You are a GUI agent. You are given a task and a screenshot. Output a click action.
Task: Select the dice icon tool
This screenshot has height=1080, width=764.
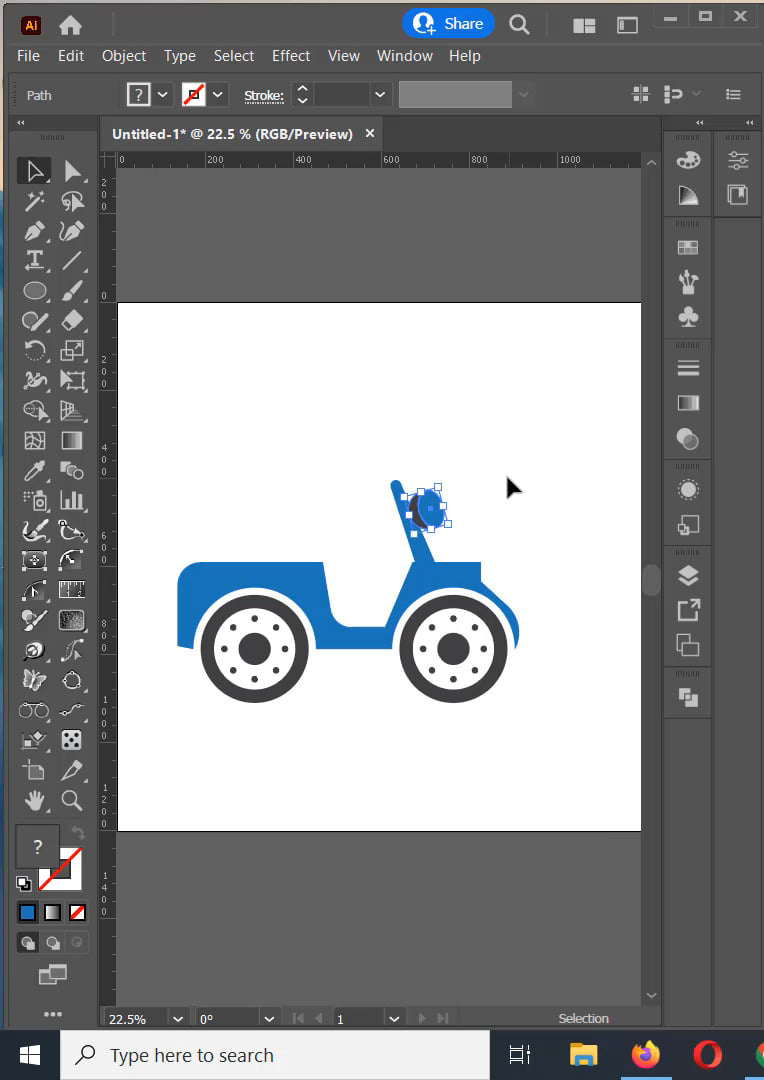[x=72, y=740]
